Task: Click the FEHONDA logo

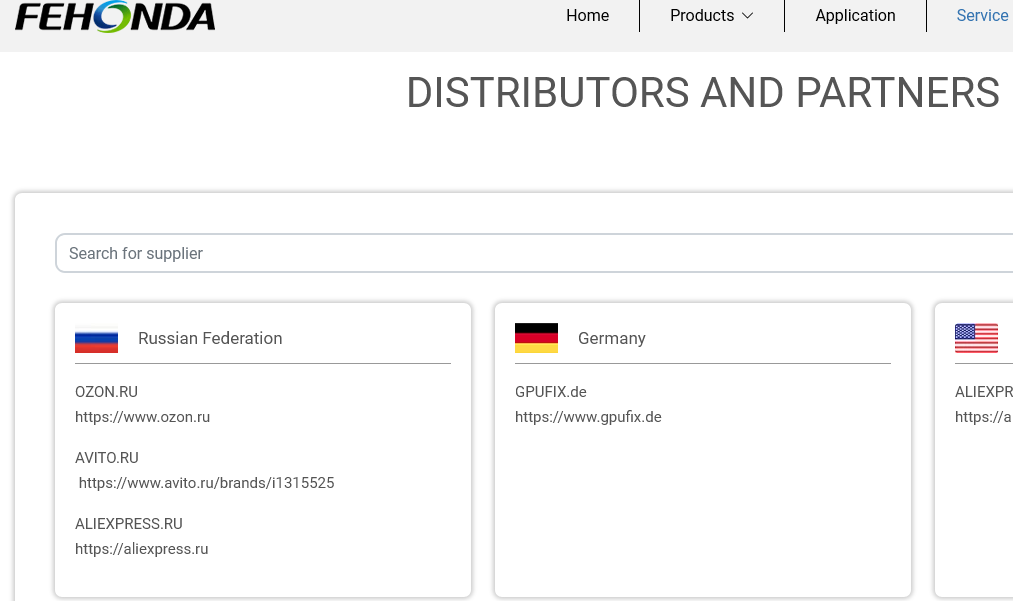Action: pyautogui.click(x=115, y=17)
